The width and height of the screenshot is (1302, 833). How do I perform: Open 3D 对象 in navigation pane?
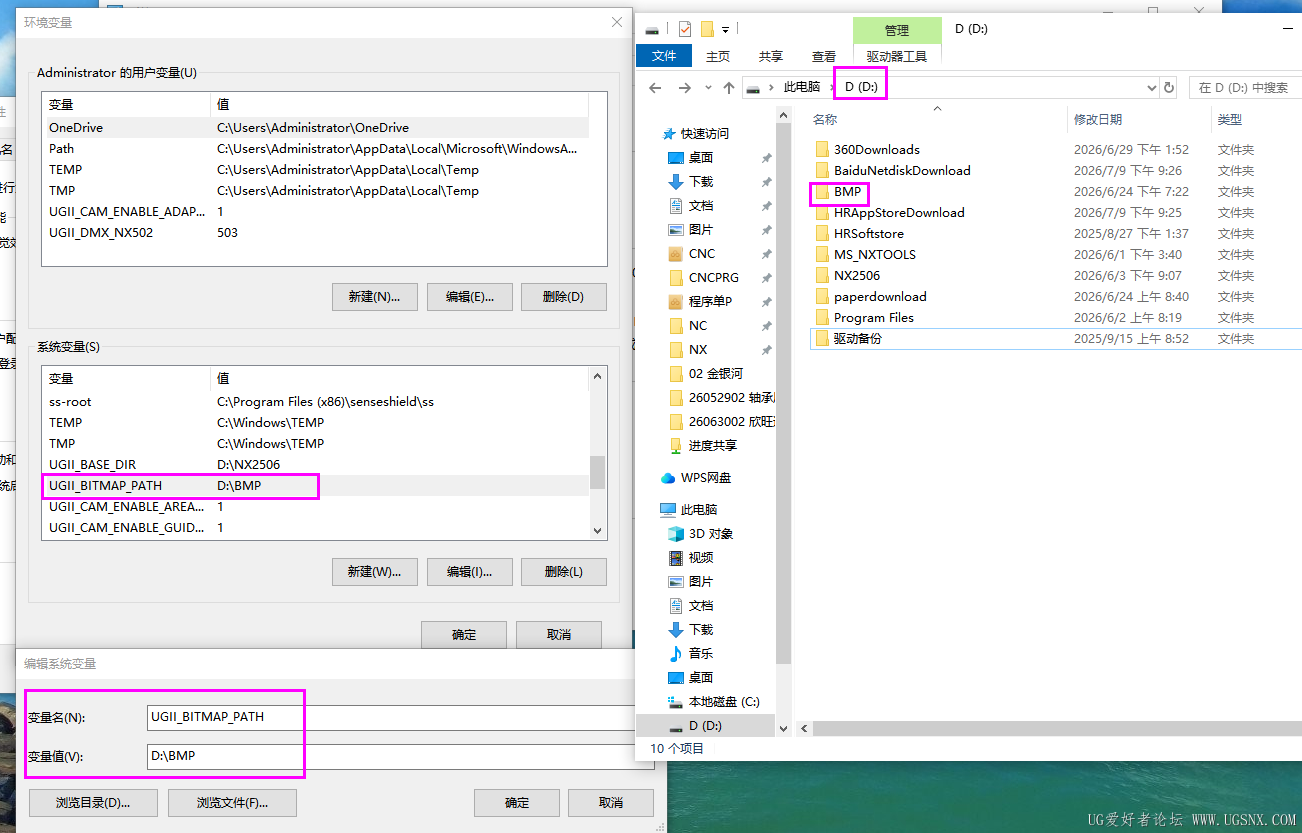tap(710, 533)
